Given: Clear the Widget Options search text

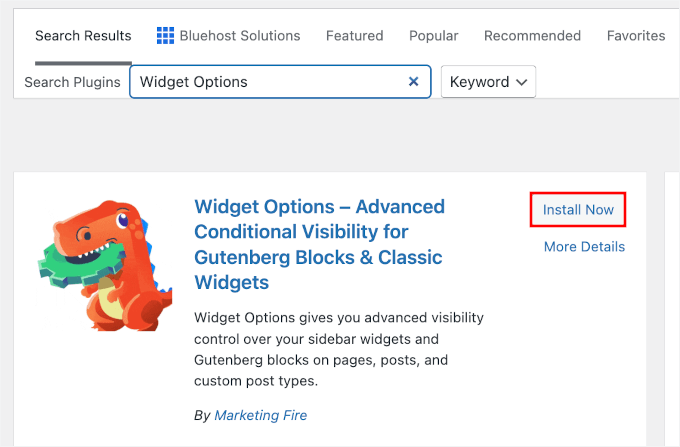Looking at the screenshot, I should pos(413,82).
